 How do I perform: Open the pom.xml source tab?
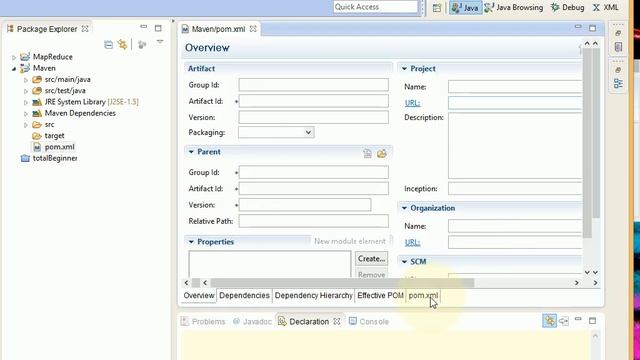[423, 296]
